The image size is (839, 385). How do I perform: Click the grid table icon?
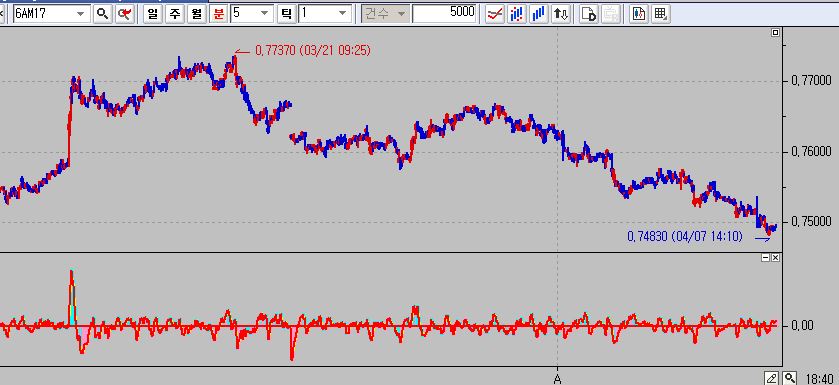pos(660,14)
